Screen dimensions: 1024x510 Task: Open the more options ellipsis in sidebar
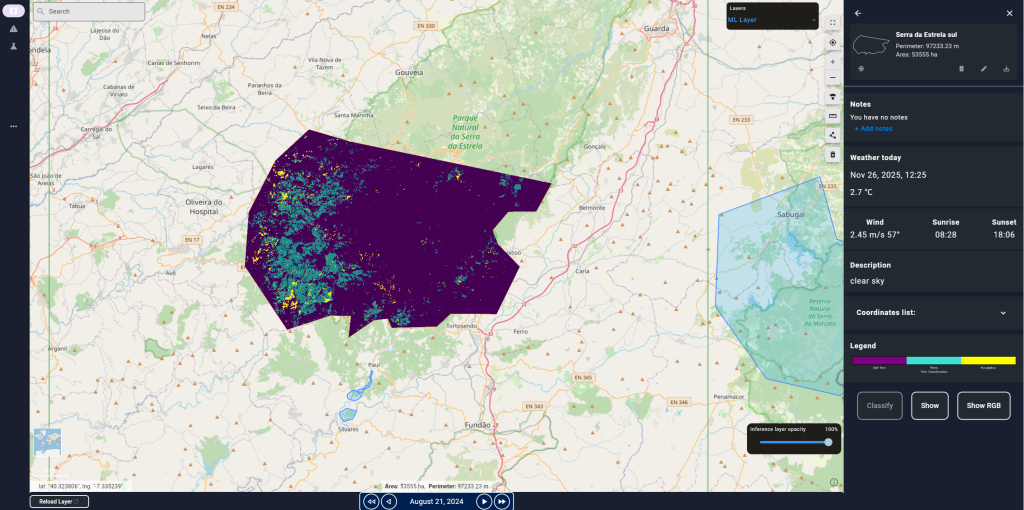(14, 126)
